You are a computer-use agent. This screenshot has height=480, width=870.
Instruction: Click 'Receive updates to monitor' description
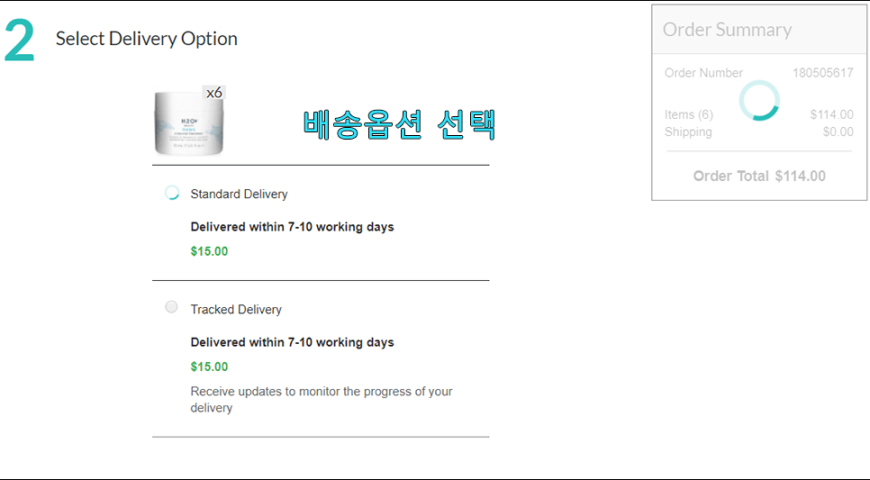[321, 400]
